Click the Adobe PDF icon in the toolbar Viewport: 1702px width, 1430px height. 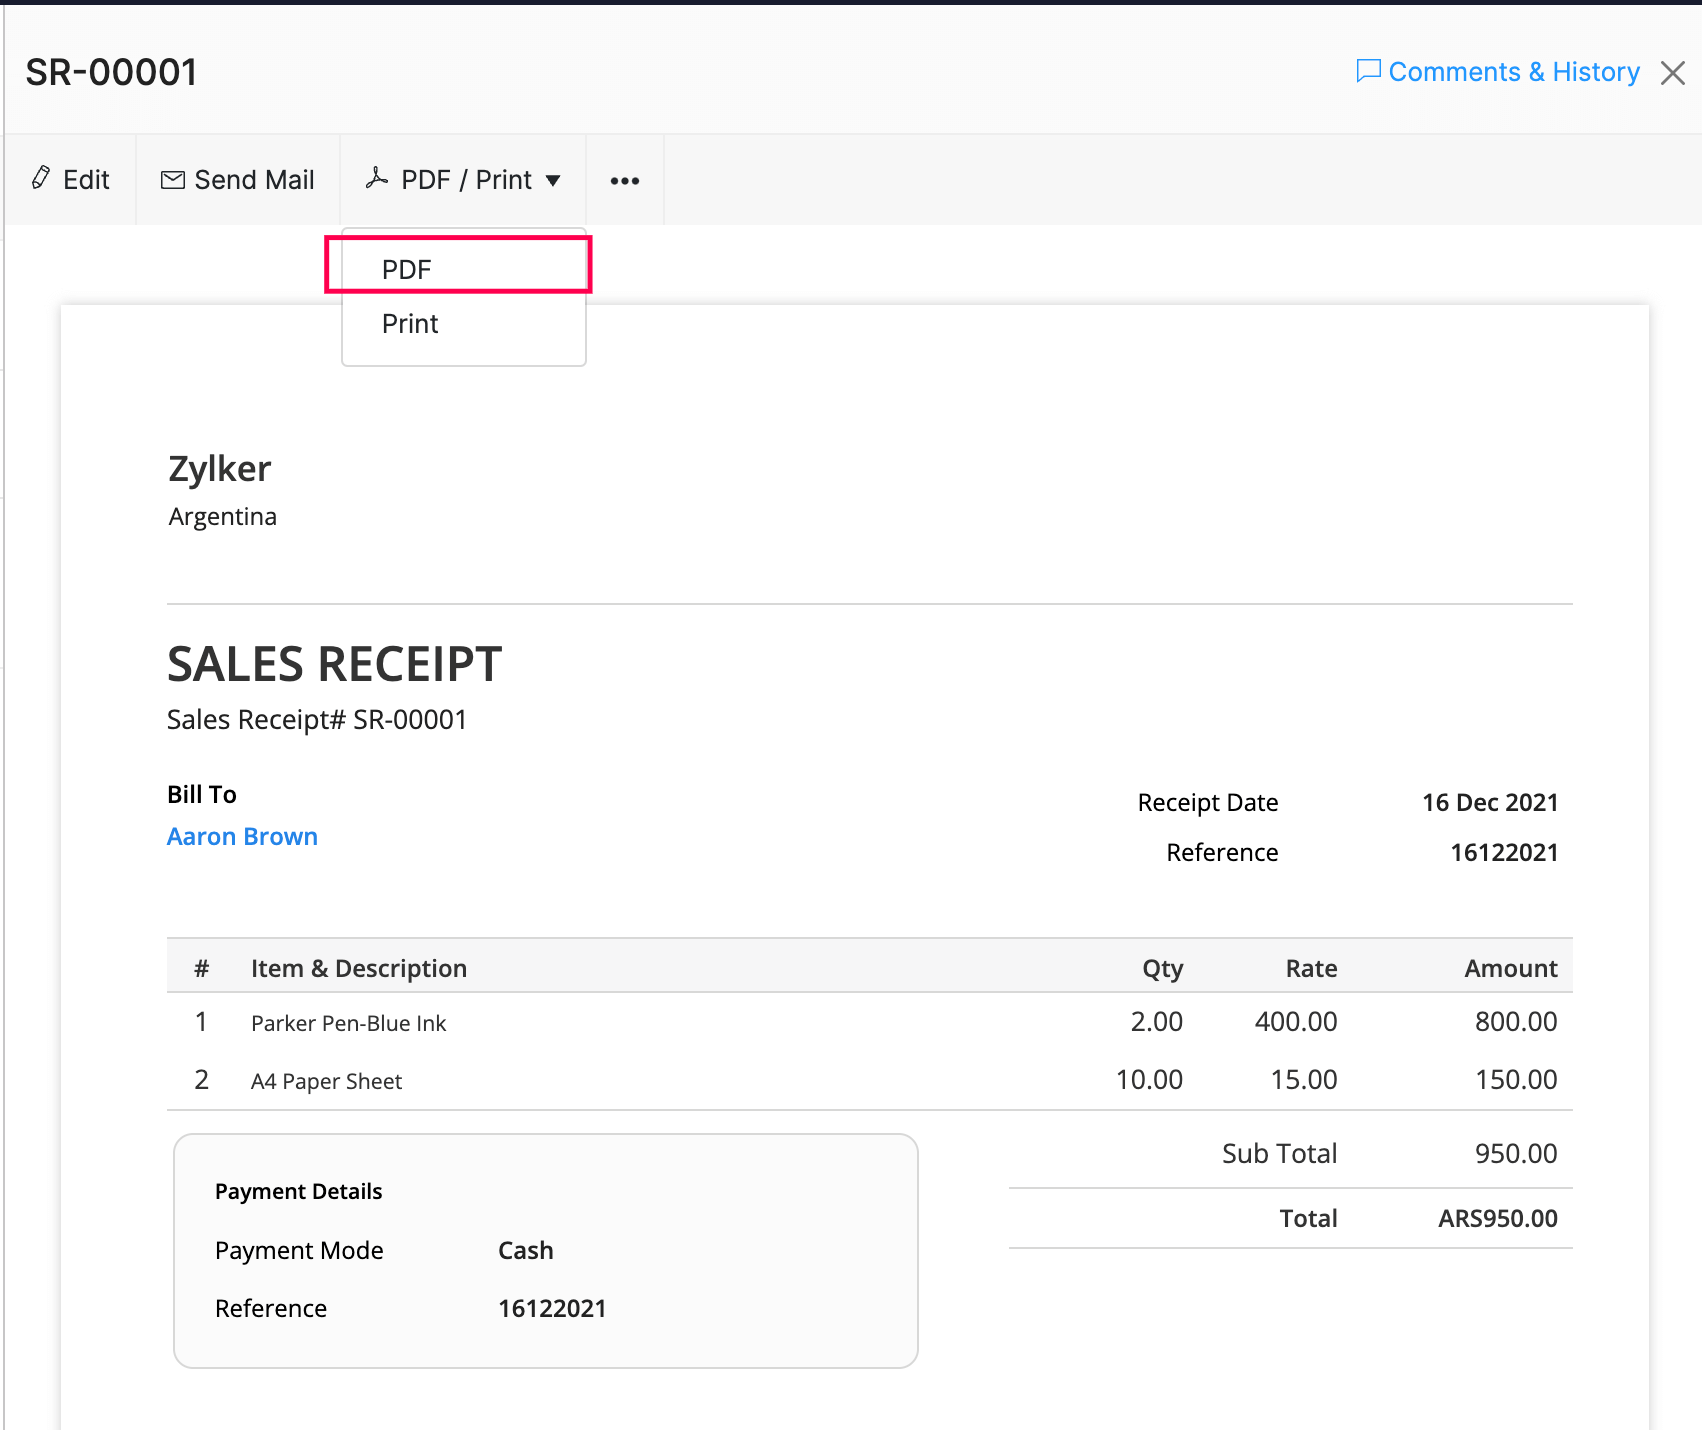coord(377,177)
